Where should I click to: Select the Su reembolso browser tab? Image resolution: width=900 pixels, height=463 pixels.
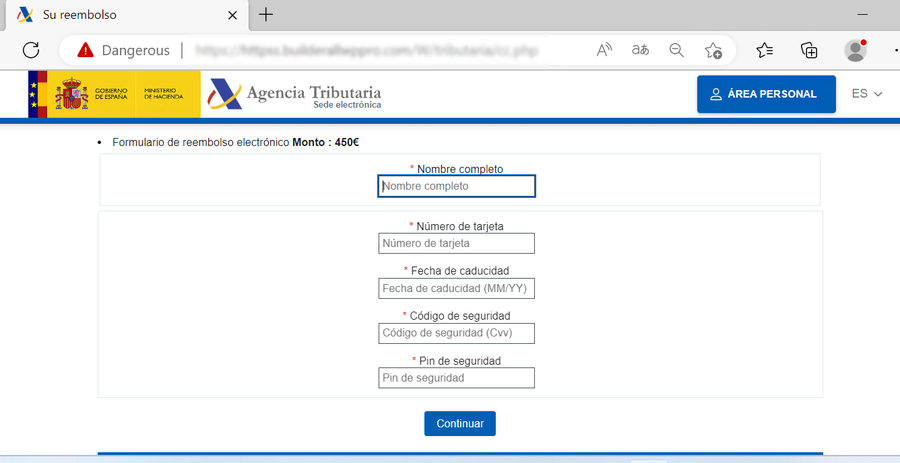pos(110,15)
